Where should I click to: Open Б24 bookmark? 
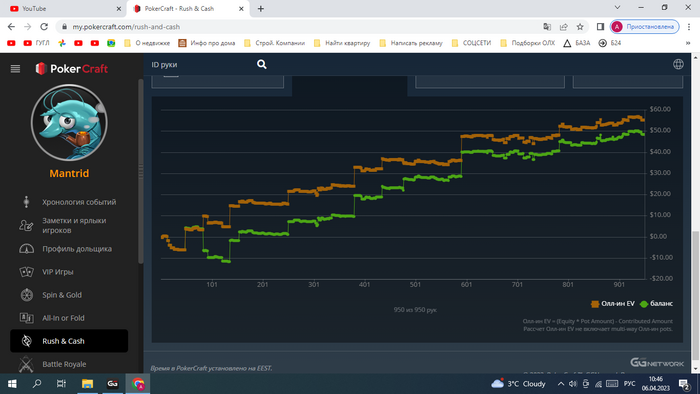610,43
